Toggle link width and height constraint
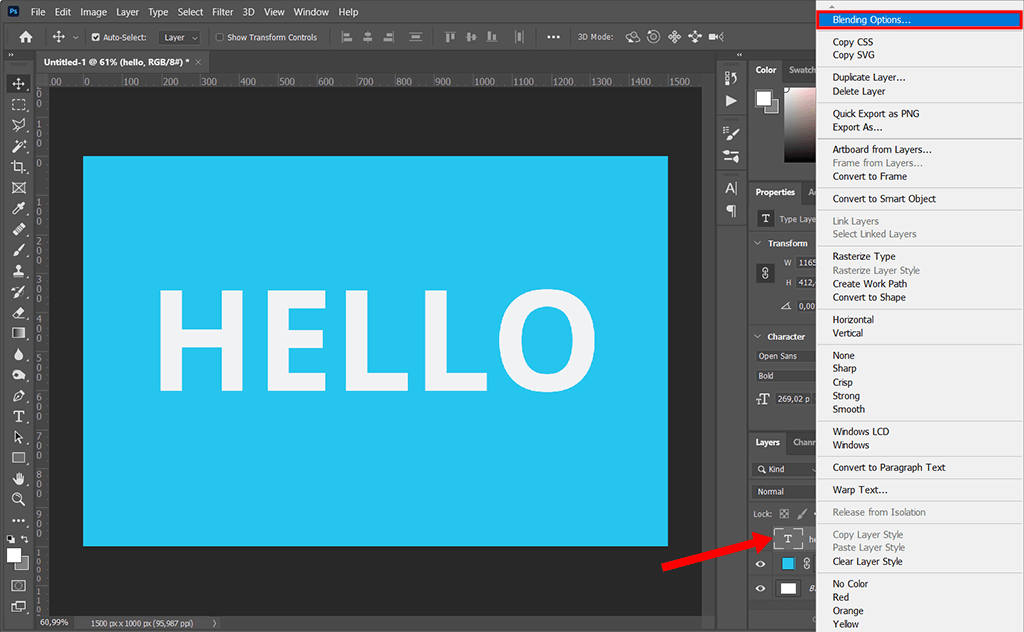Screen dimensions: 1024x632 pos(765,273)
